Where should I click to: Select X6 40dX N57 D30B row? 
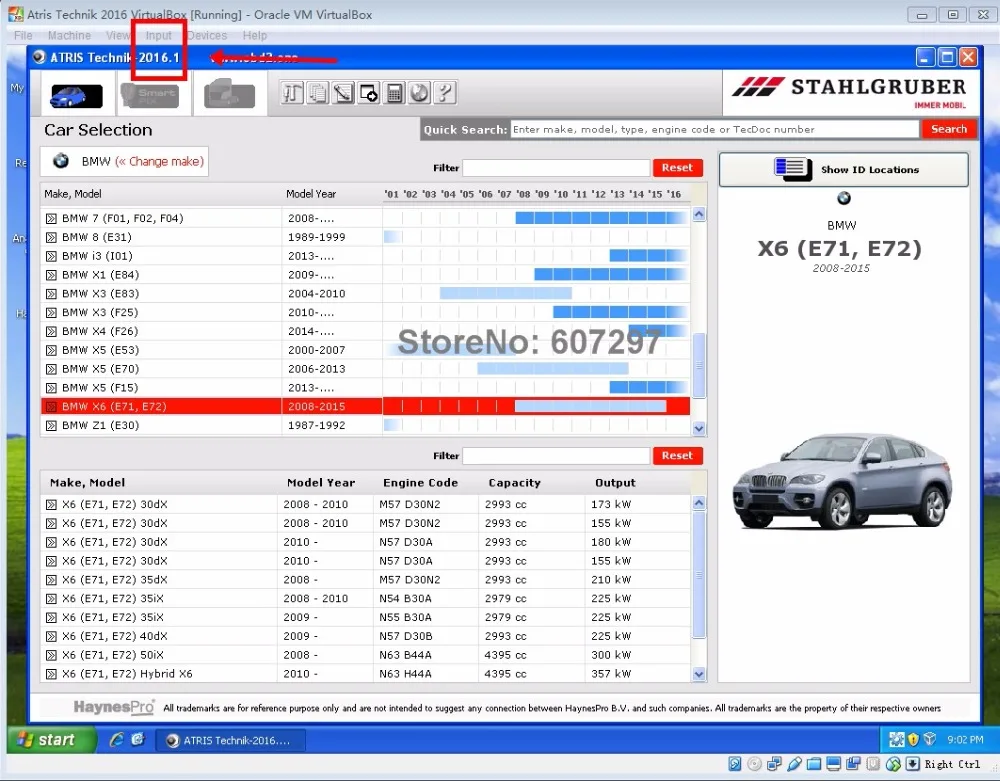pyautogui.click(x=365, y=636)
